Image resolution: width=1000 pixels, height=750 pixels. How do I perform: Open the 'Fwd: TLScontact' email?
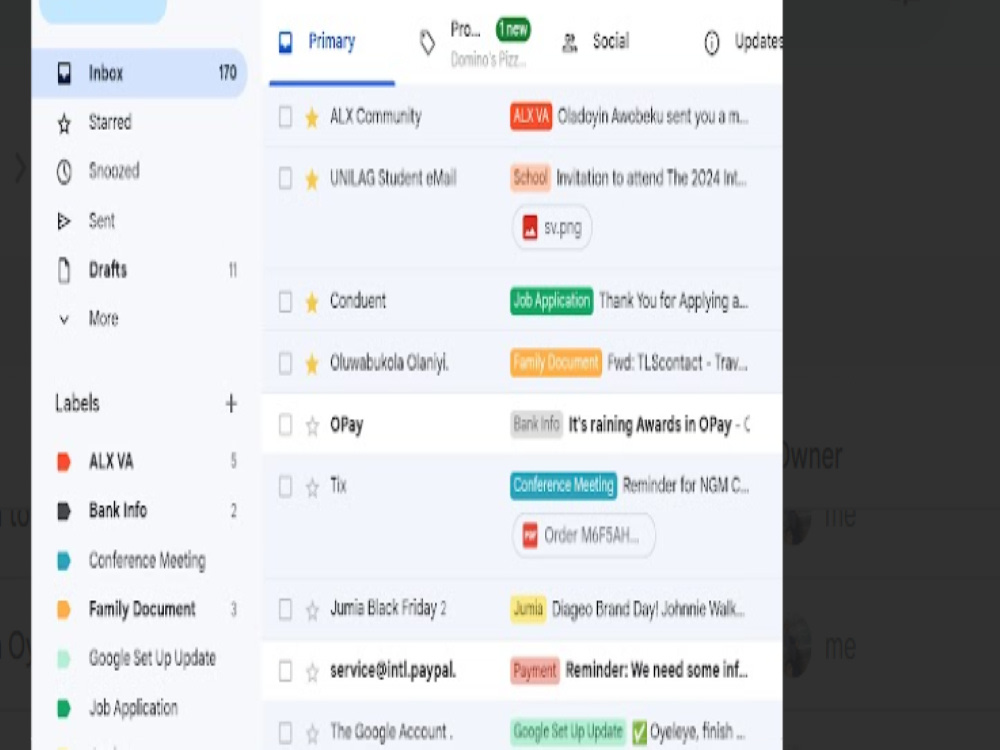(x=523, y=363)
